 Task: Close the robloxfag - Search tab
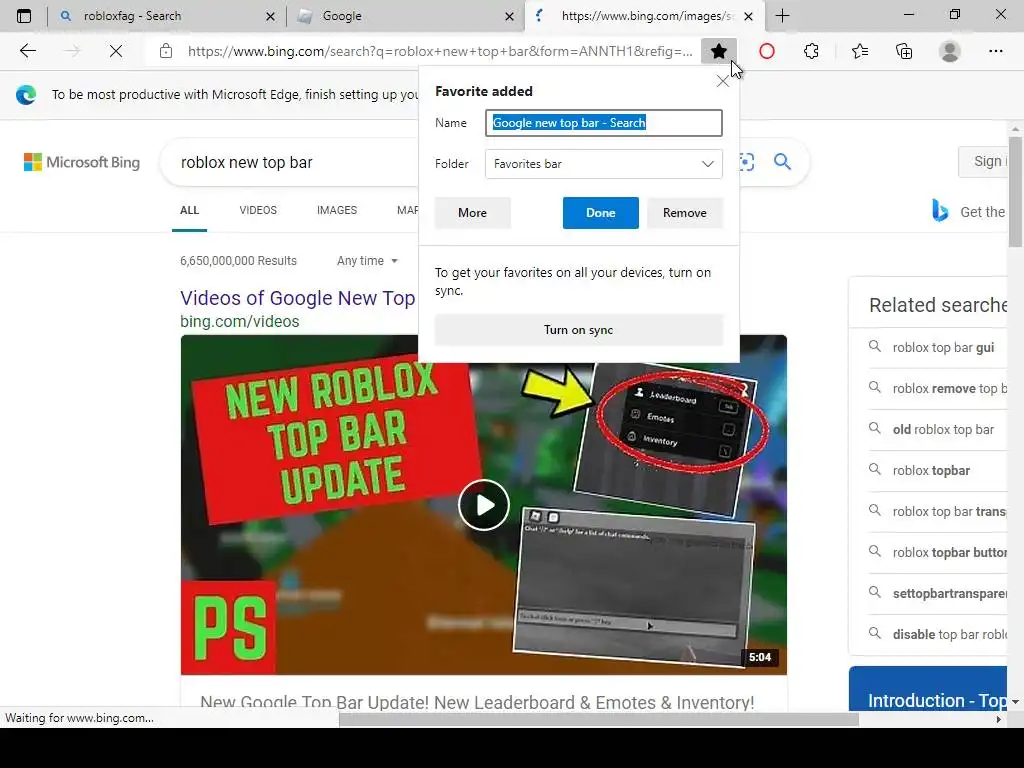point(270,16)
